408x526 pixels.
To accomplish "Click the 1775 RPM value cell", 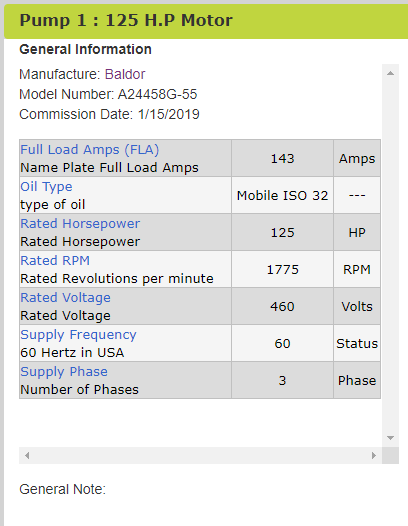I will click(x=282, y=269).
